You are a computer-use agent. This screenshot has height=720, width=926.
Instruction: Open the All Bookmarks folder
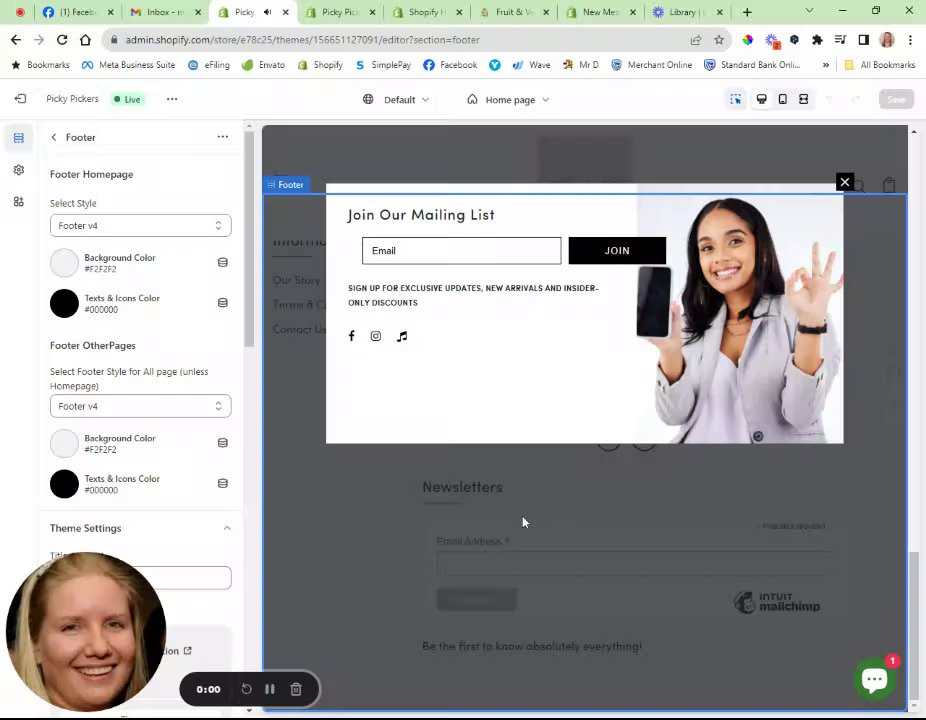(880, 65)
